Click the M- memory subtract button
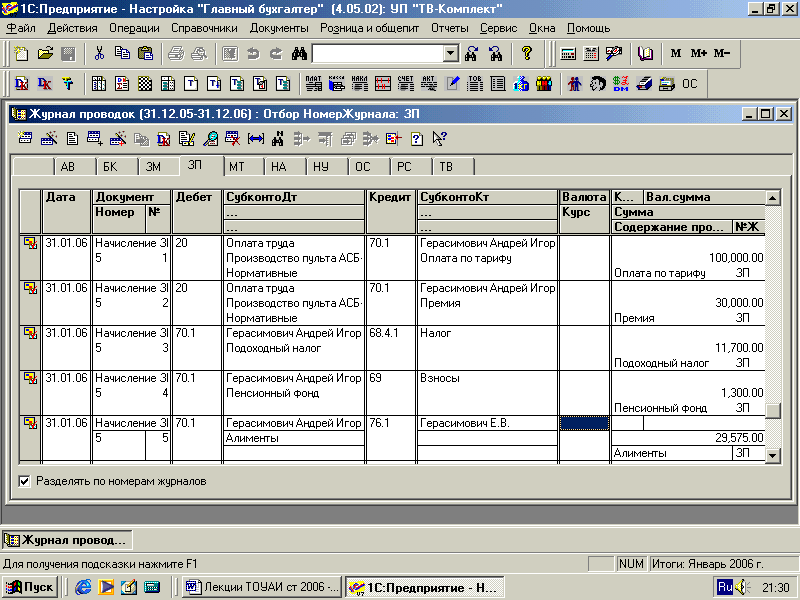Screen dimensions: 800x600 pyautogui.click(x=721, y=54)
